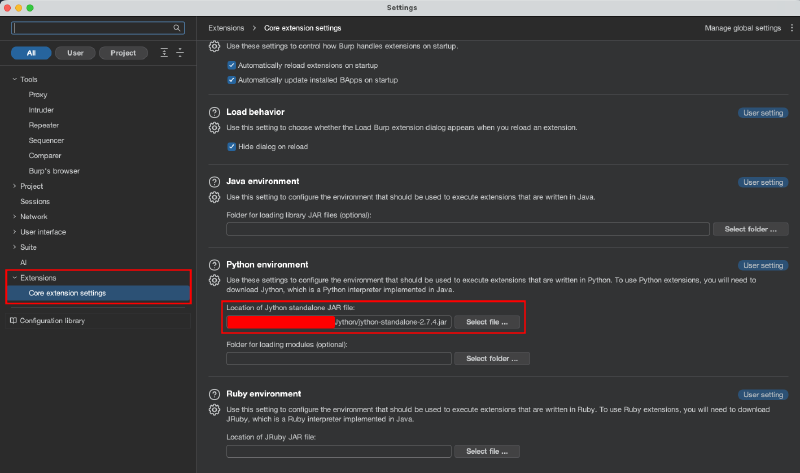Click the help icon next to Java environment
Viewport: 800px width, 473px height.
pos(213,182)
